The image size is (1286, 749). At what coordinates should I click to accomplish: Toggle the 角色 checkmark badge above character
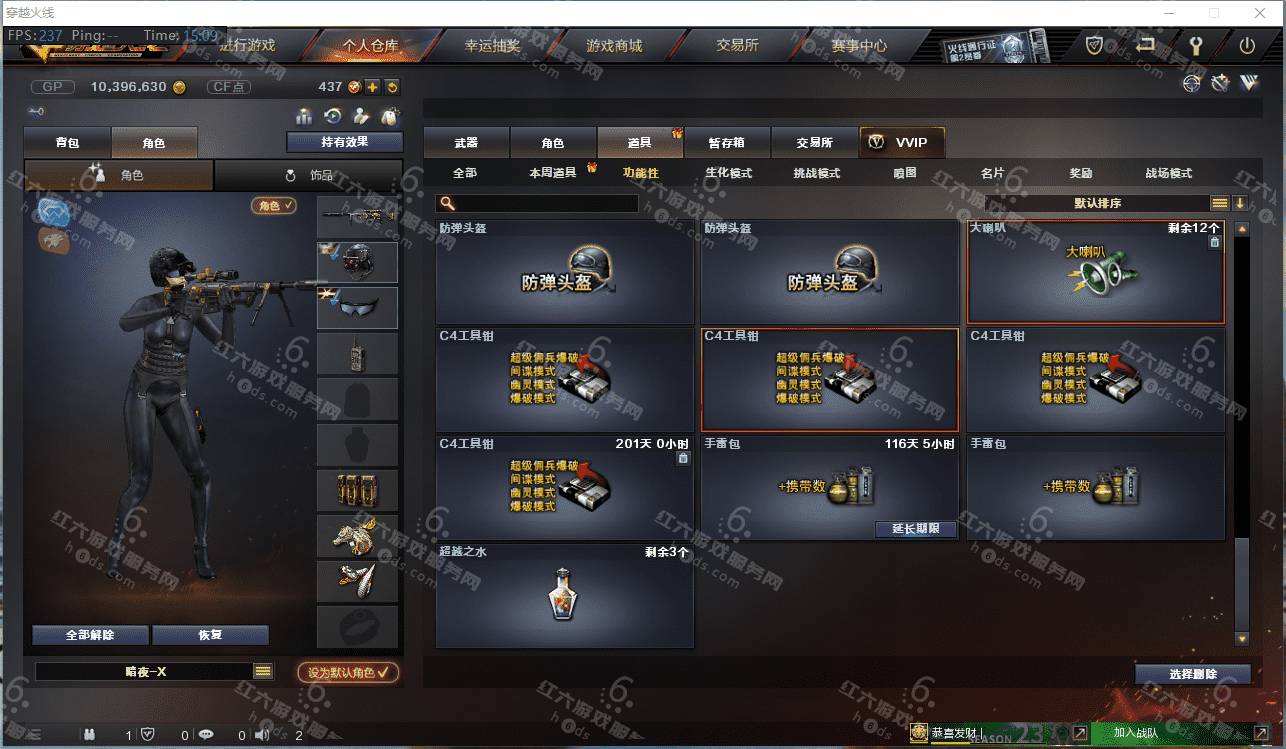[x=274, y=205]
